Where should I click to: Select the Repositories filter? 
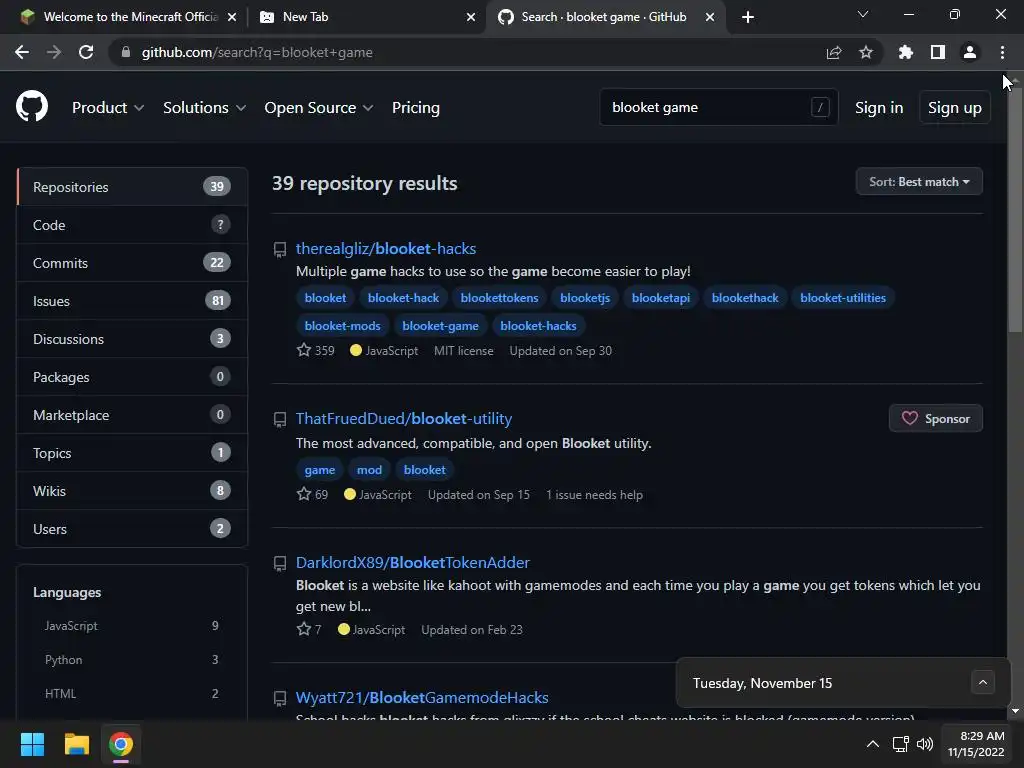coord(132,187)
